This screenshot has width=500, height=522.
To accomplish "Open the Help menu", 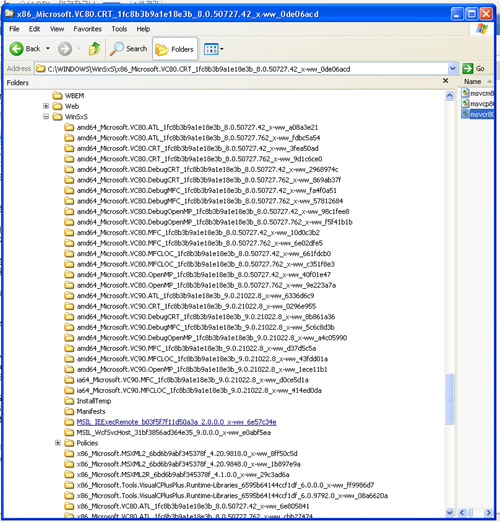I will 143,29.
